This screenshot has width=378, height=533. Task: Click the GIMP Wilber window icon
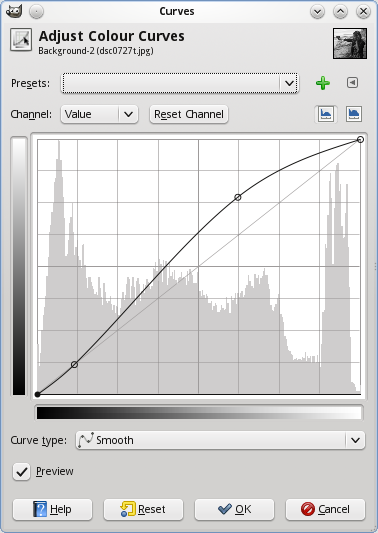14,11
